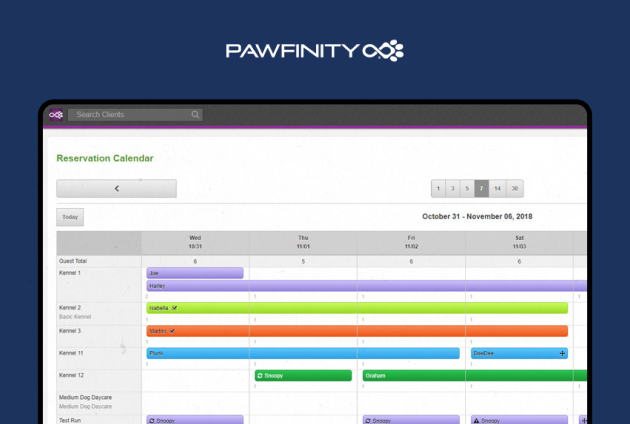This screenshot has height=424, width=630.
Task: Select the Thu 11/01 column header
Action: tap(303, 242)
